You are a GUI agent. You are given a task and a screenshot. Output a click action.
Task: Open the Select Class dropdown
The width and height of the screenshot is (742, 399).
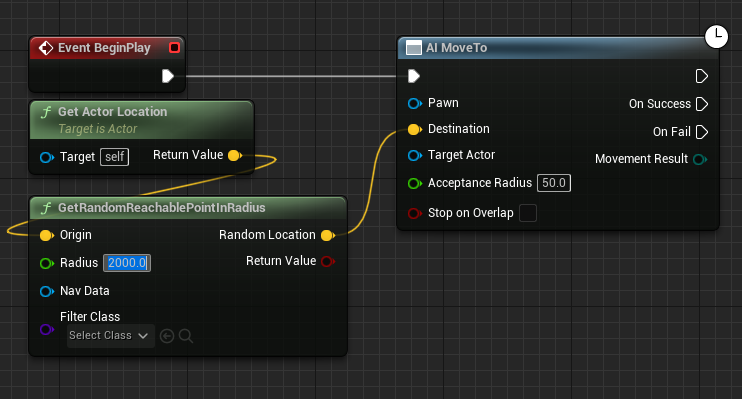coord(111,336)
